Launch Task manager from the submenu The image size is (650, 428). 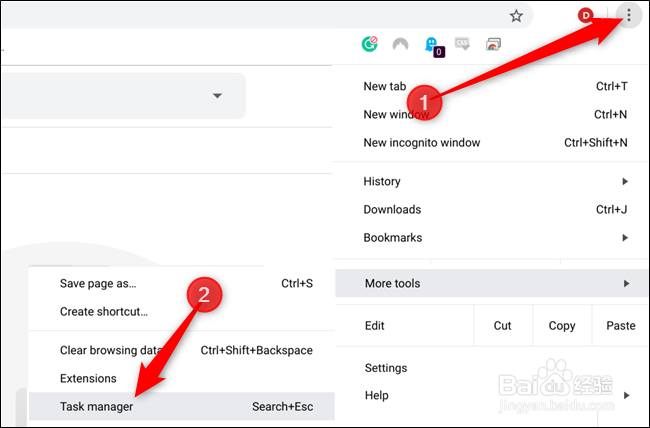(x=182, y=406)
